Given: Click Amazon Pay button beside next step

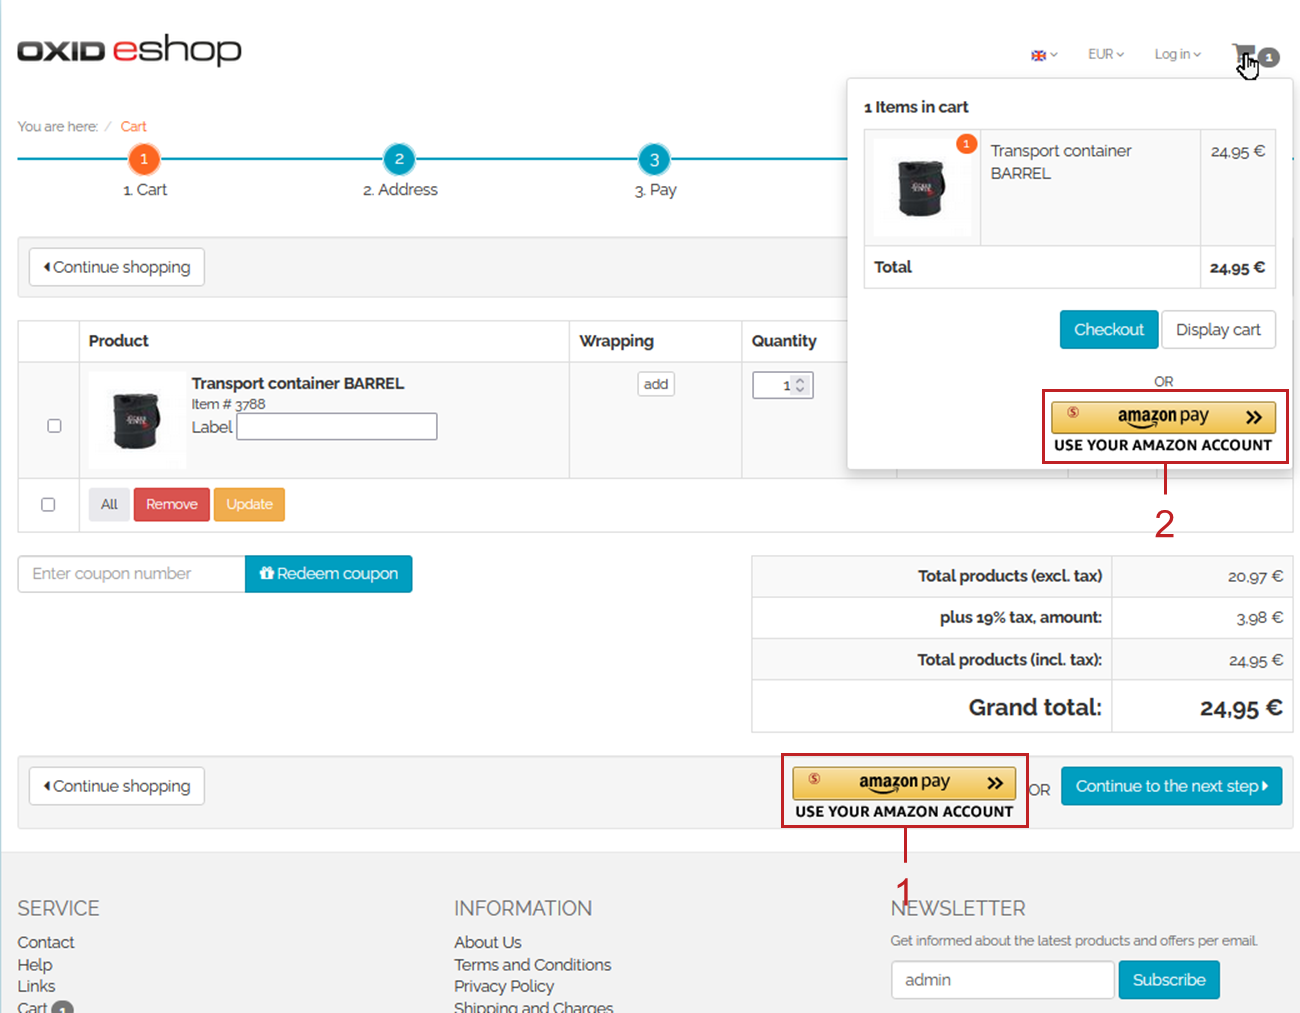Looking at the screenshot, I should pyautogui.click(x=903, y=782).
